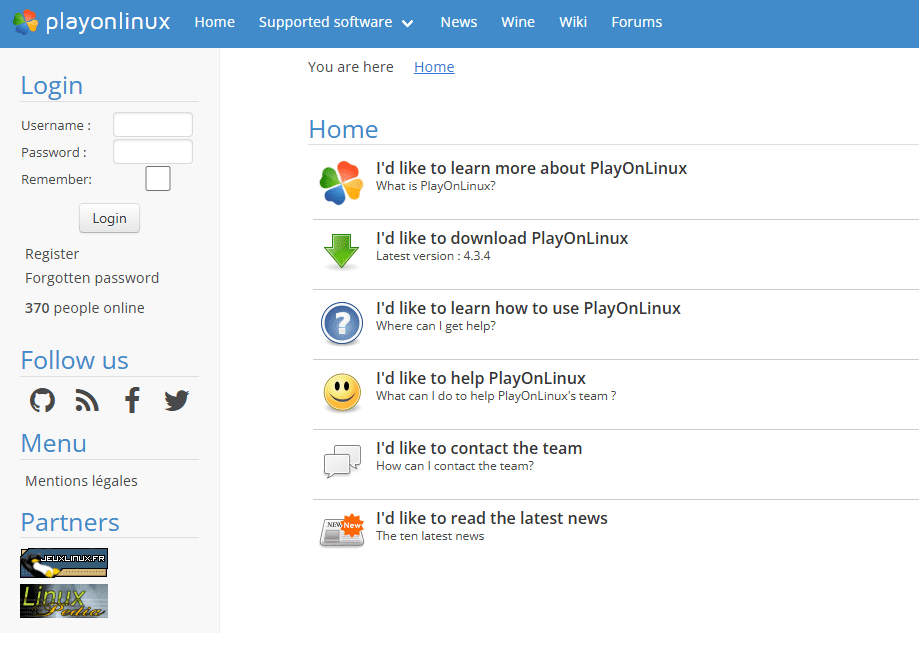Open PlayOnLinux's Twitter via the icon

point(176,400)
